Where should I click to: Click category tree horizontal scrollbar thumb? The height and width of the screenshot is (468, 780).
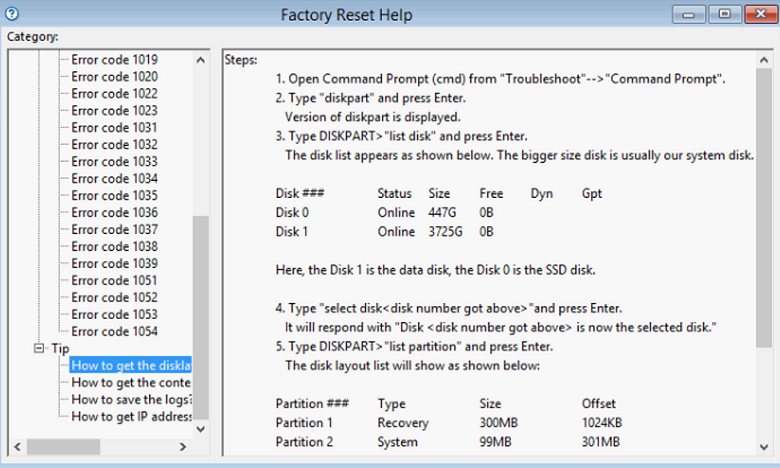tap(63, 446)
